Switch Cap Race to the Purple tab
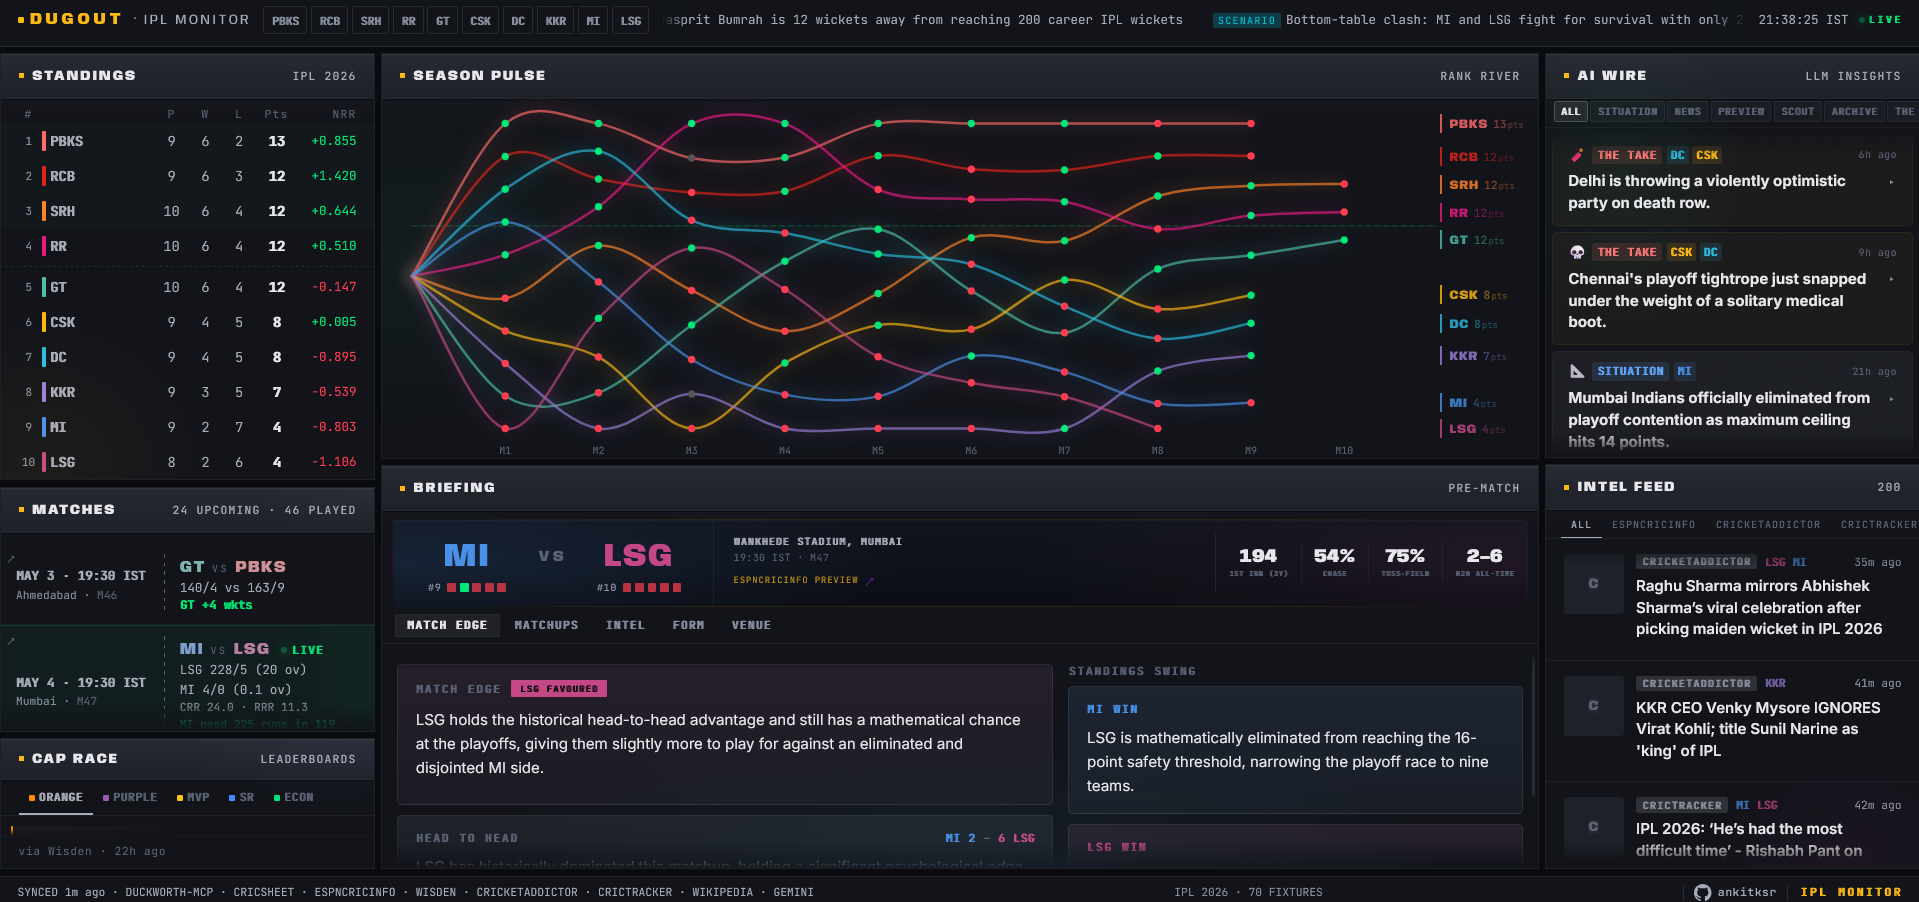The image size is (1919, 902). 130,797
